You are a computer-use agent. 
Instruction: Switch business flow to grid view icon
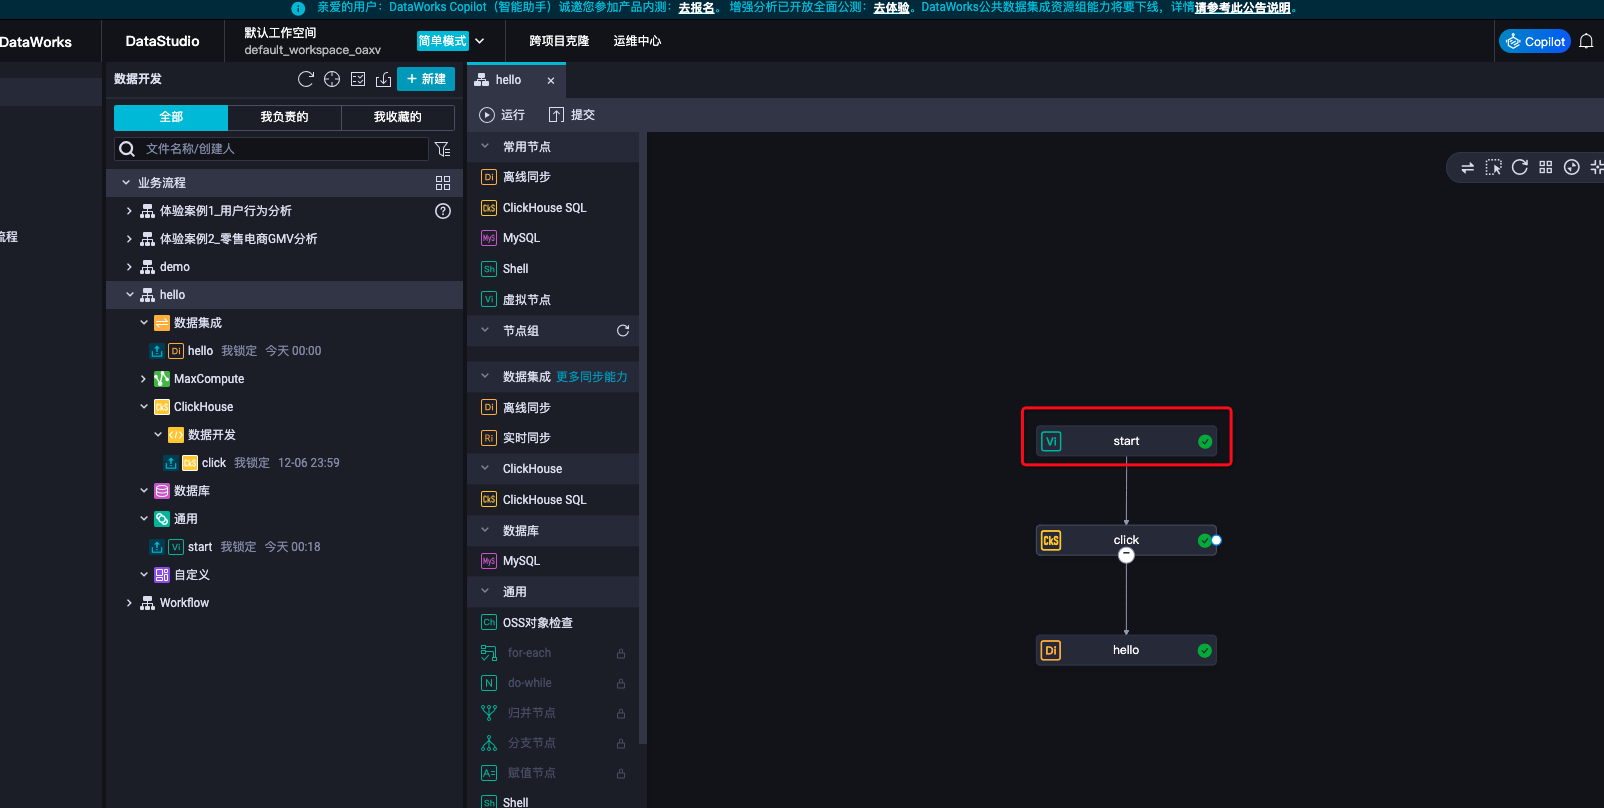tap(443, 183)
